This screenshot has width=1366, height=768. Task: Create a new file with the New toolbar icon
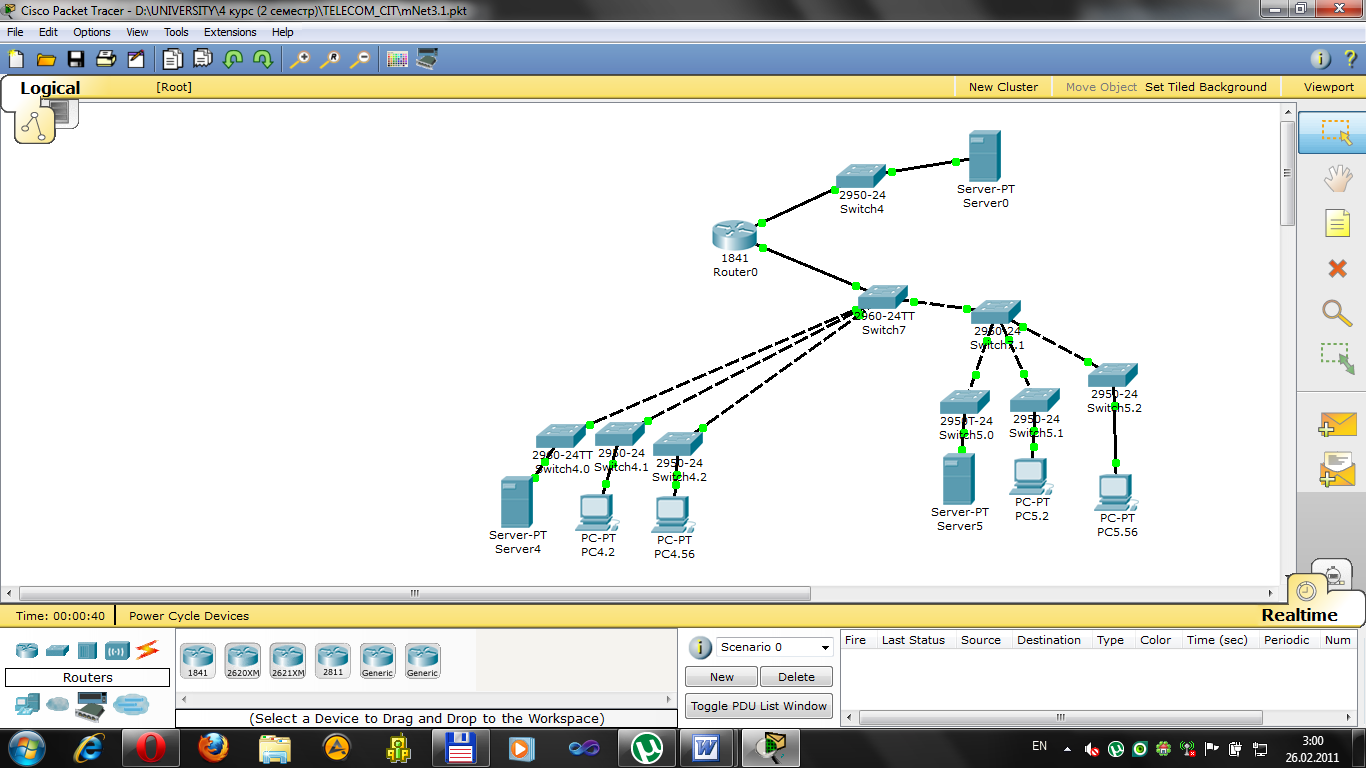(x=15, y=59)
